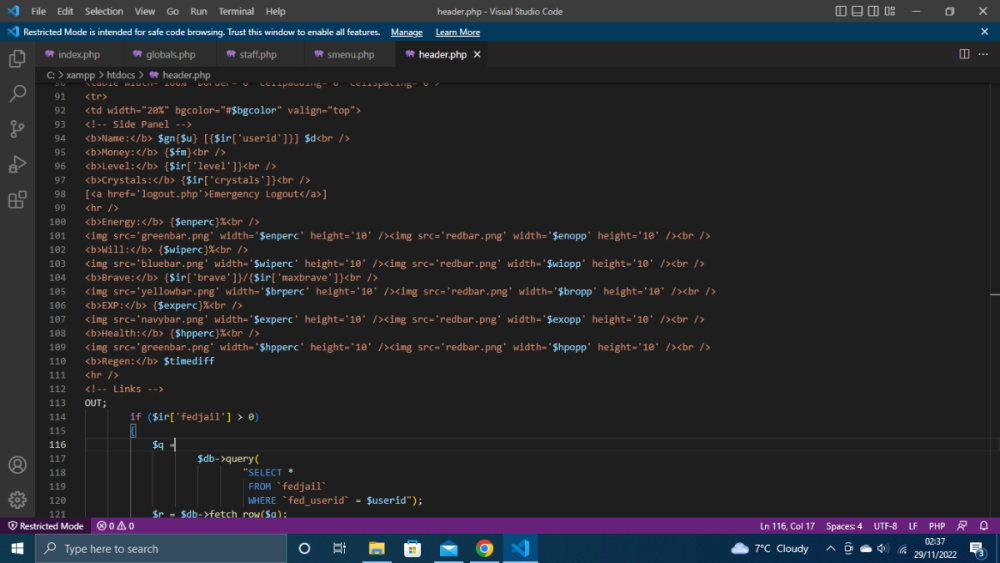Open Google Chrome from the taskbar
This screenshot has width=1000, height=563.
click(x=484, y=548)
